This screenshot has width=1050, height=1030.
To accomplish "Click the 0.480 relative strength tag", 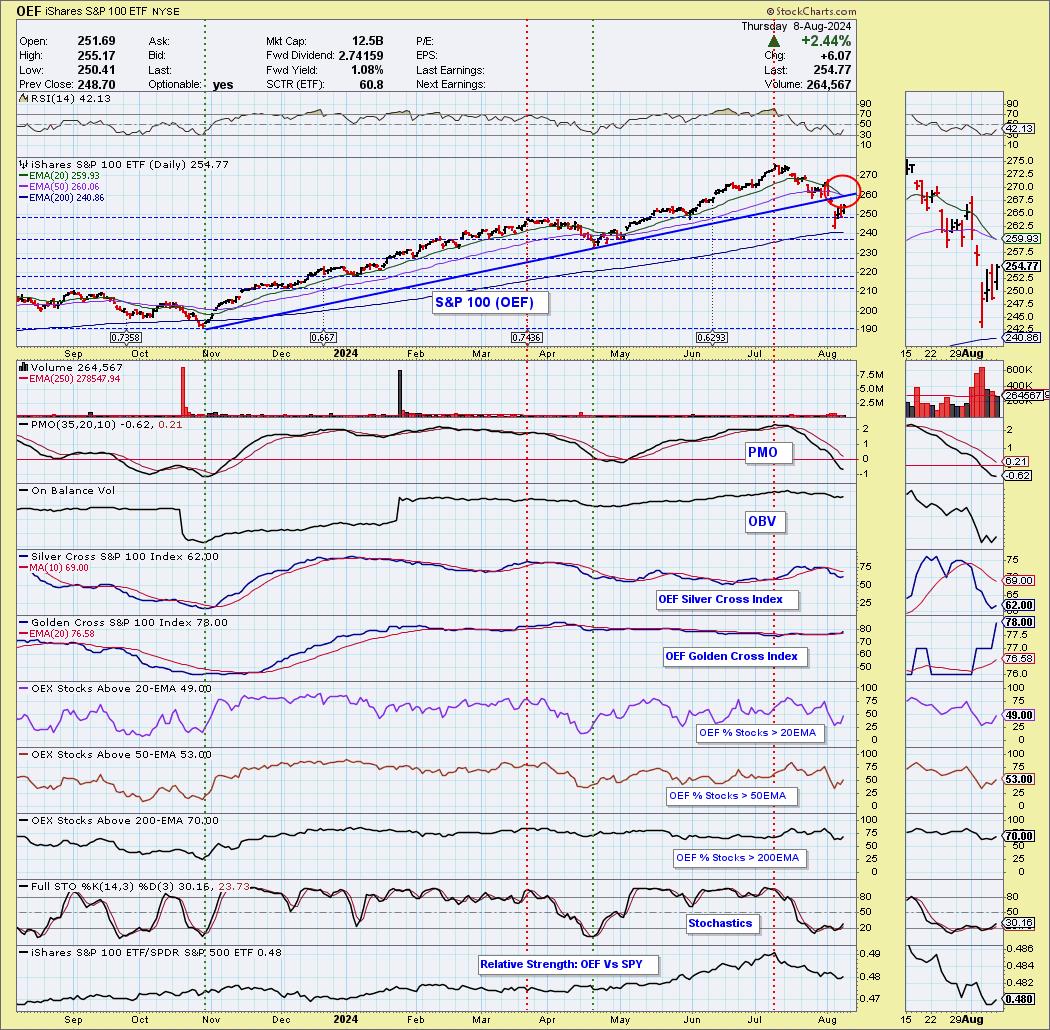I will [1019, 999].
